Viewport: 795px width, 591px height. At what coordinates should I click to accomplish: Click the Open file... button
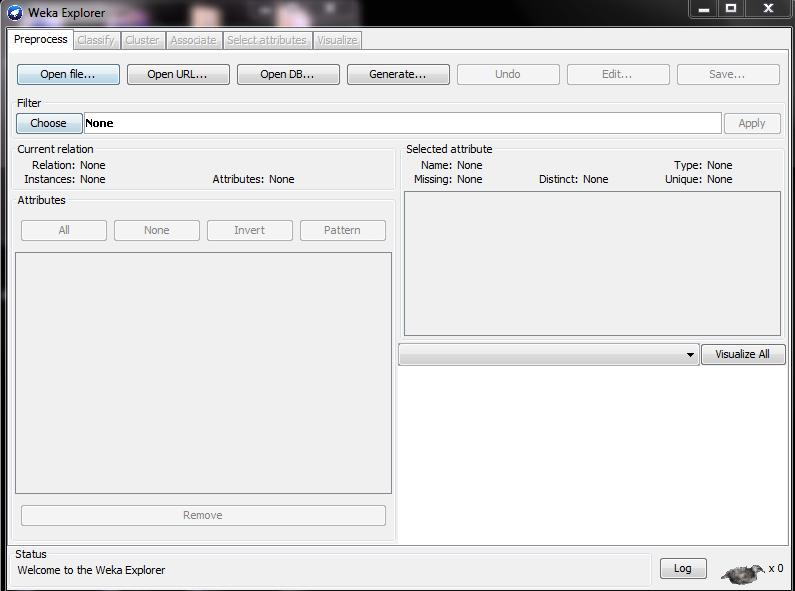tap(68, 74)
